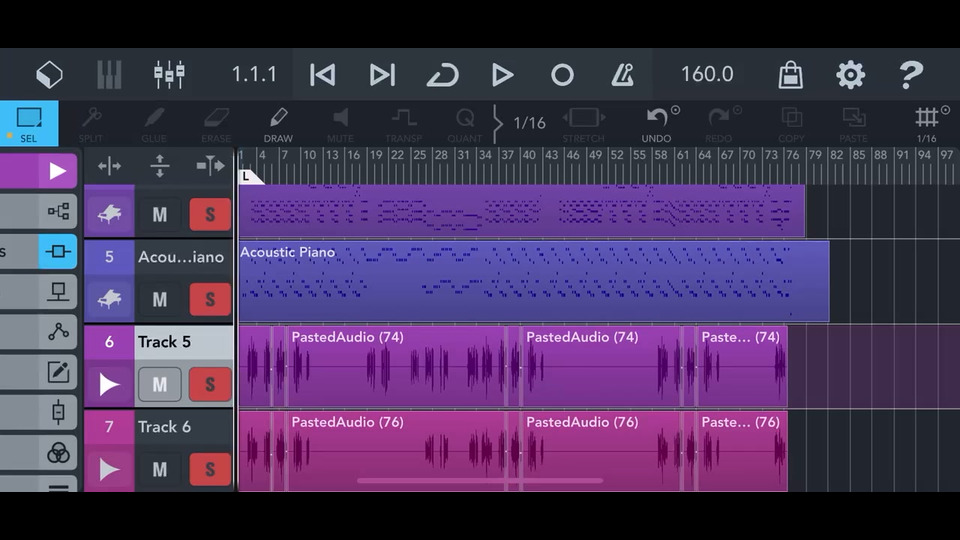The height and width of the screenshot is (540, 960).
Task: Open the shop bag icon
Action: point(790,75)
